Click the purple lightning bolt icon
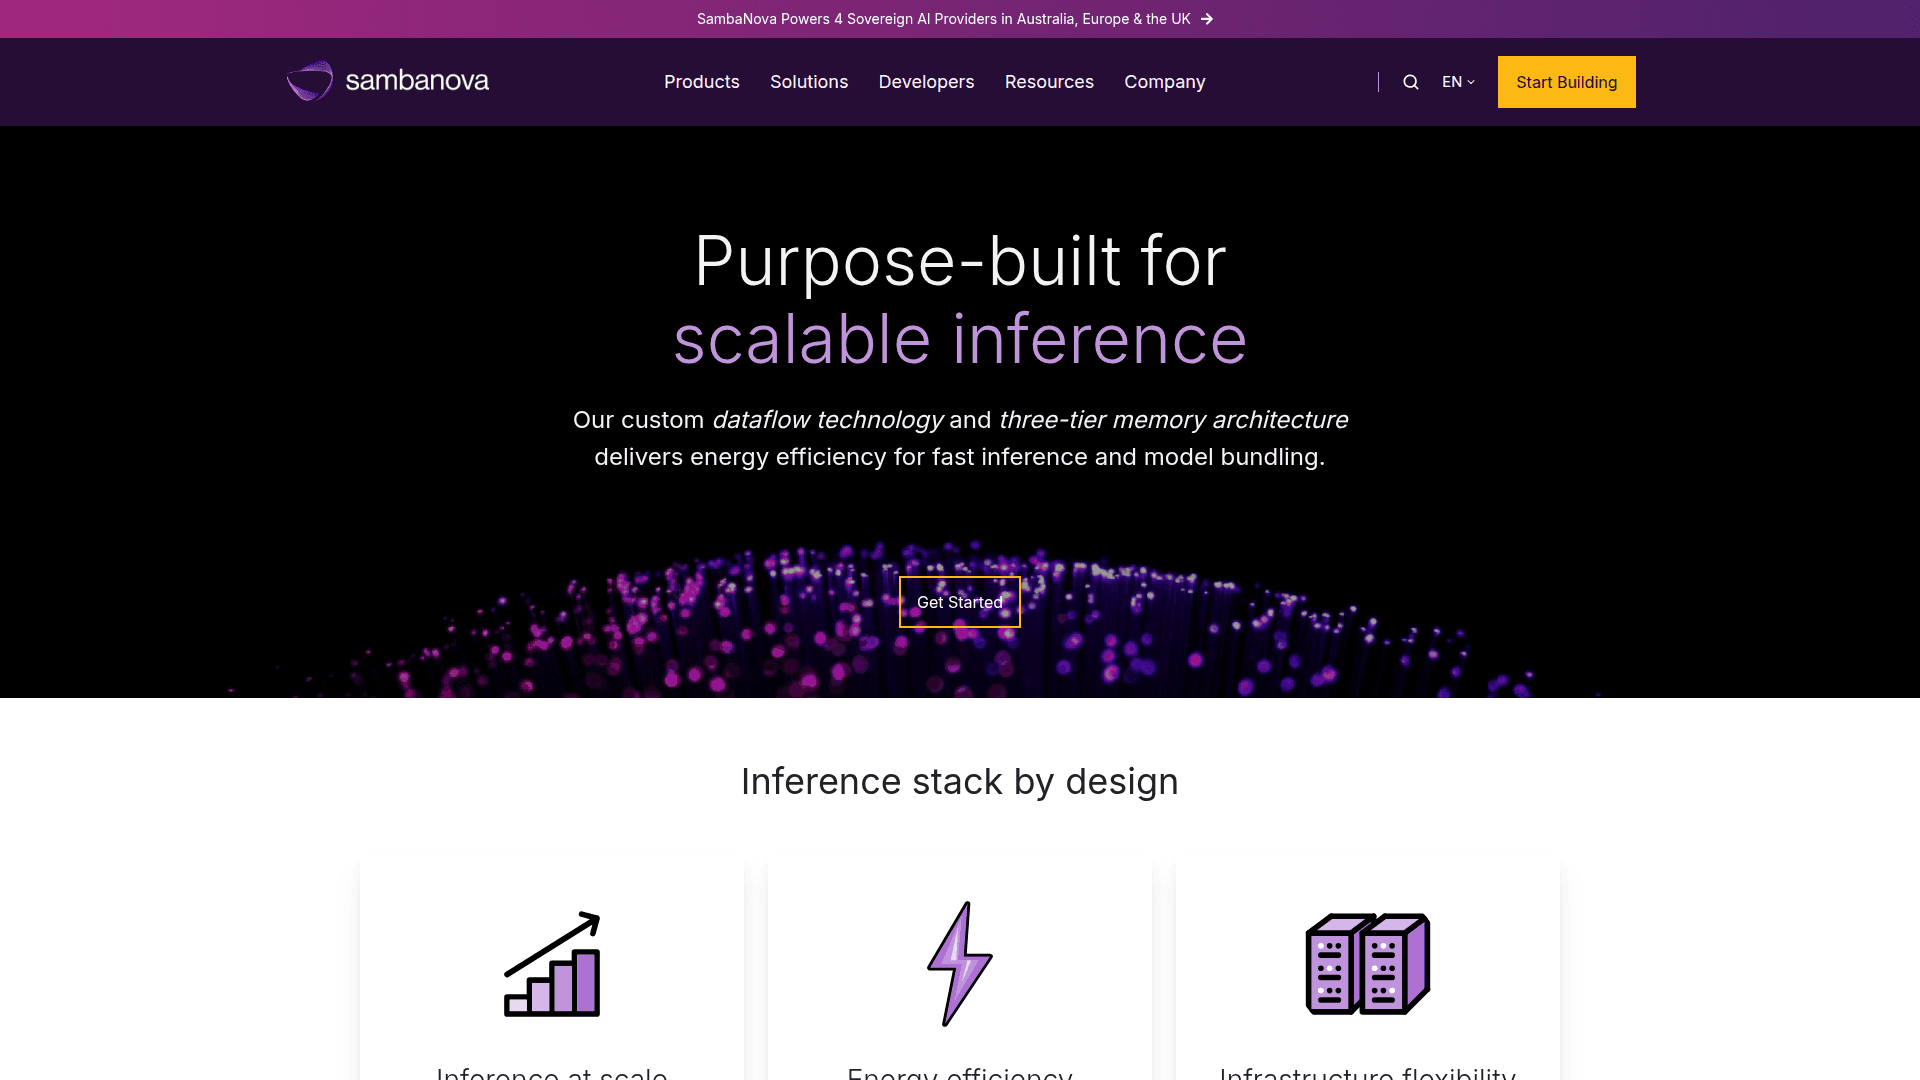This screenshot has width=1920, height=1080. [x=960, y=964]
